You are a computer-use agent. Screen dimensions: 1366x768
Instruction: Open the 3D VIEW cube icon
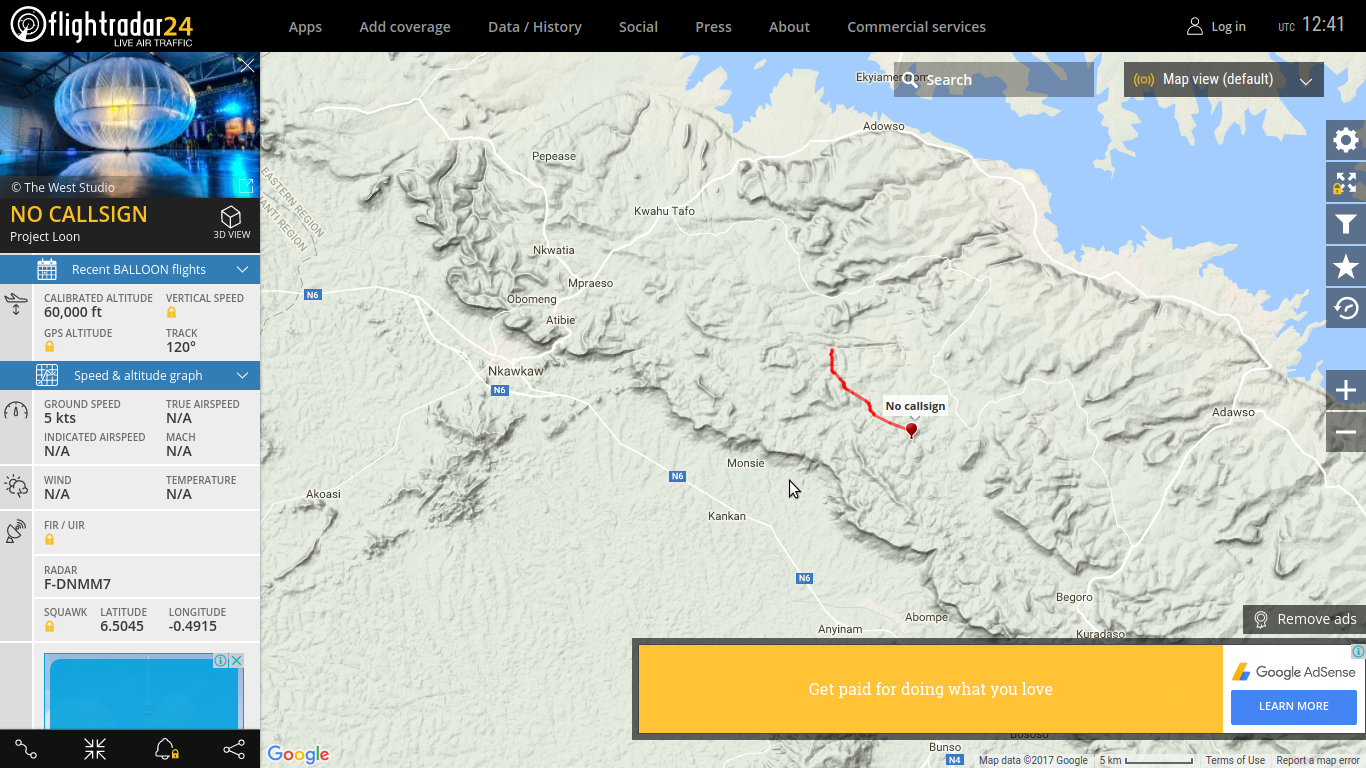tap(231, 222)
